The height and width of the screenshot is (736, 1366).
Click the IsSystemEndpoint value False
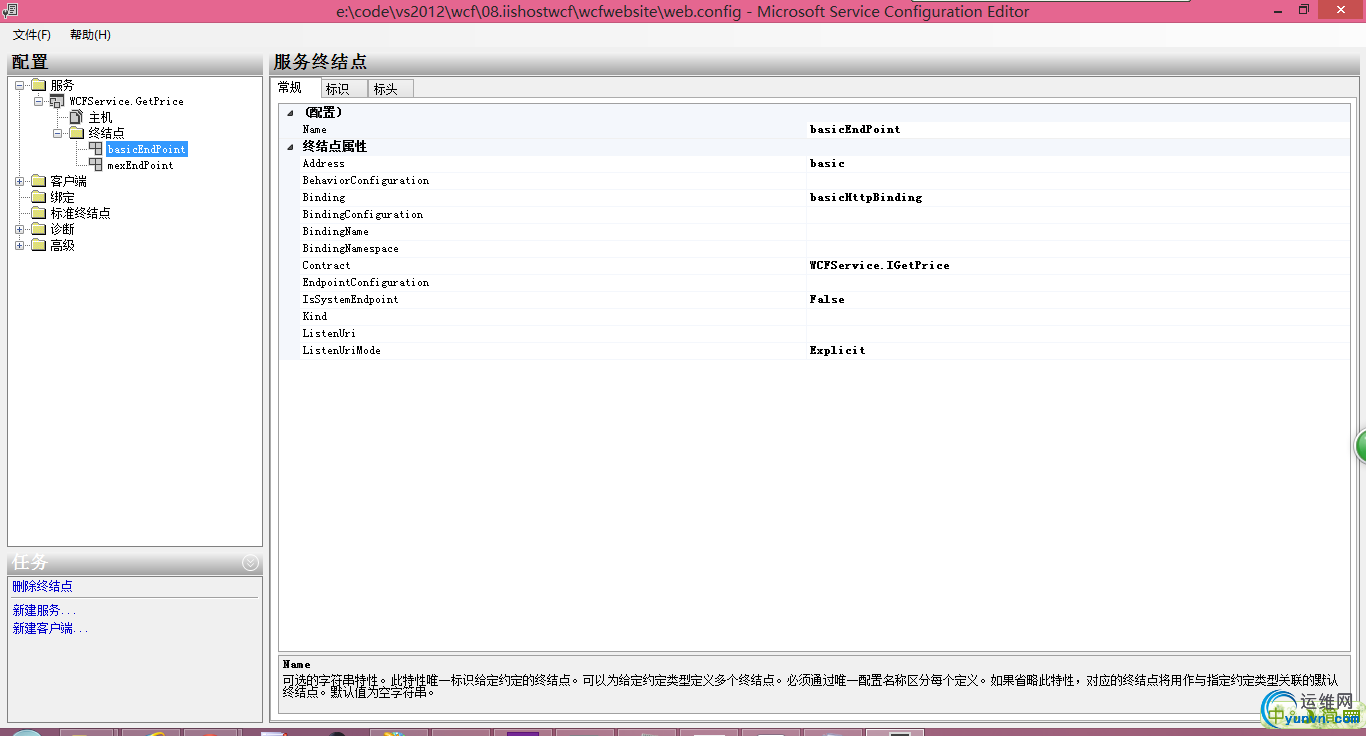(1078, 299)
